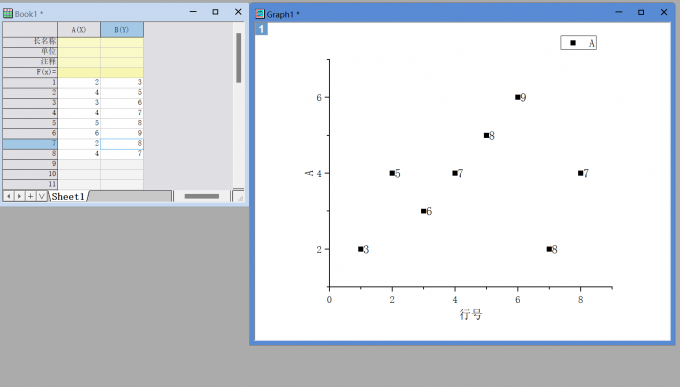The image size is (680, 387).
Task: Click the black square legend symbol
Action: click(573, 43)
